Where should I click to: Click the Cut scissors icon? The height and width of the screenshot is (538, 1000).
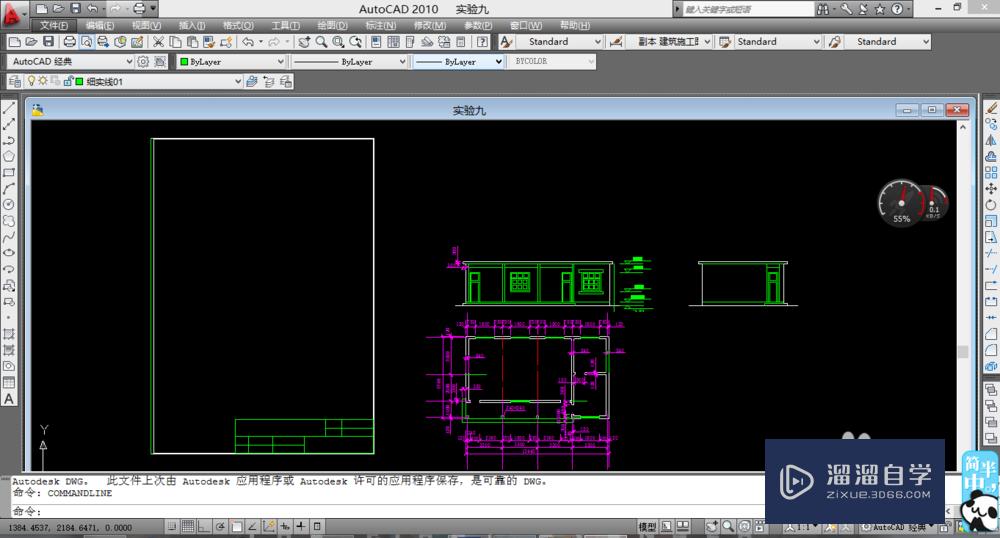[158, 42]
